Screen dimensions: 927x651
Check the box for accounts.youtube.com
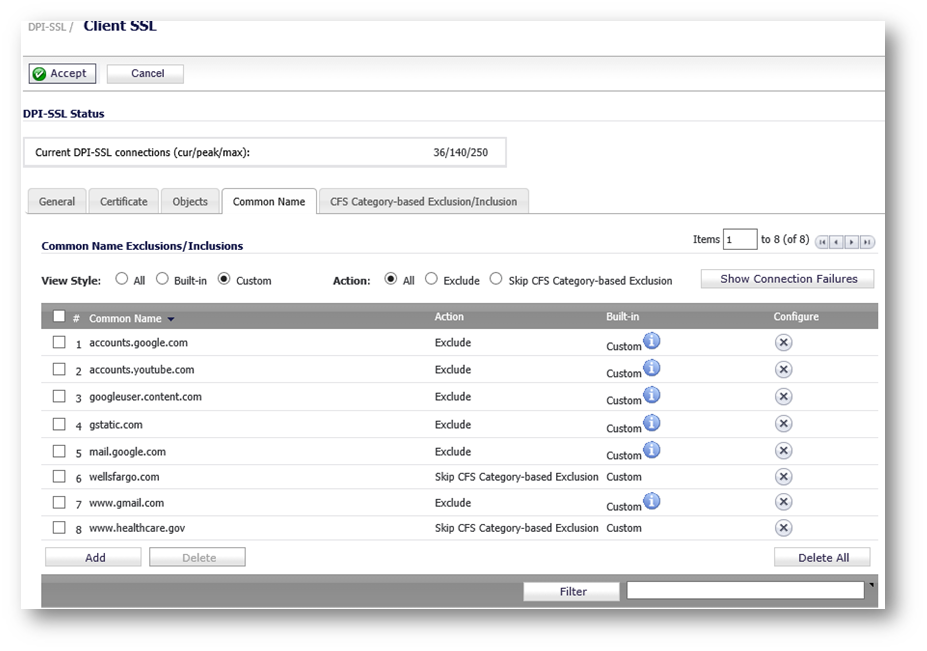pyautogui.click(x=59, y=369)
